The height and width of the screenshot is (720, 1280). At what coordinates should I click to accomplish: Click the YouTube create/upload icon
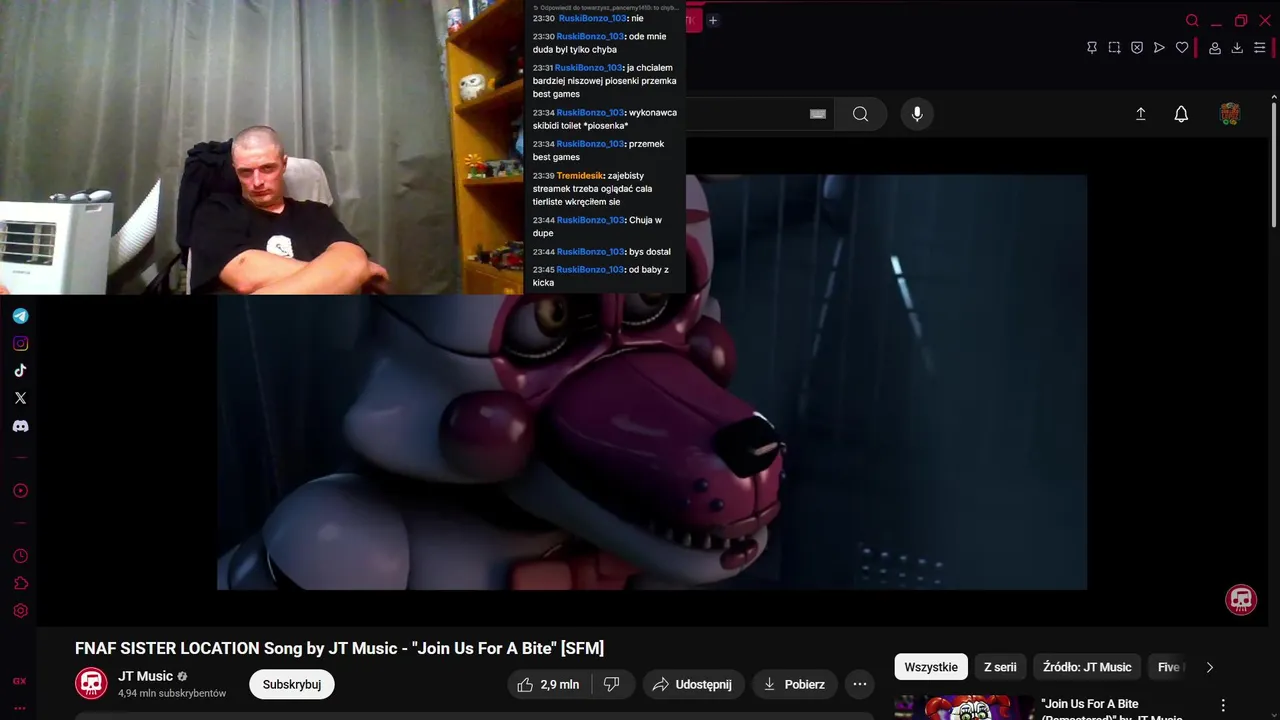pos(1140,114)
